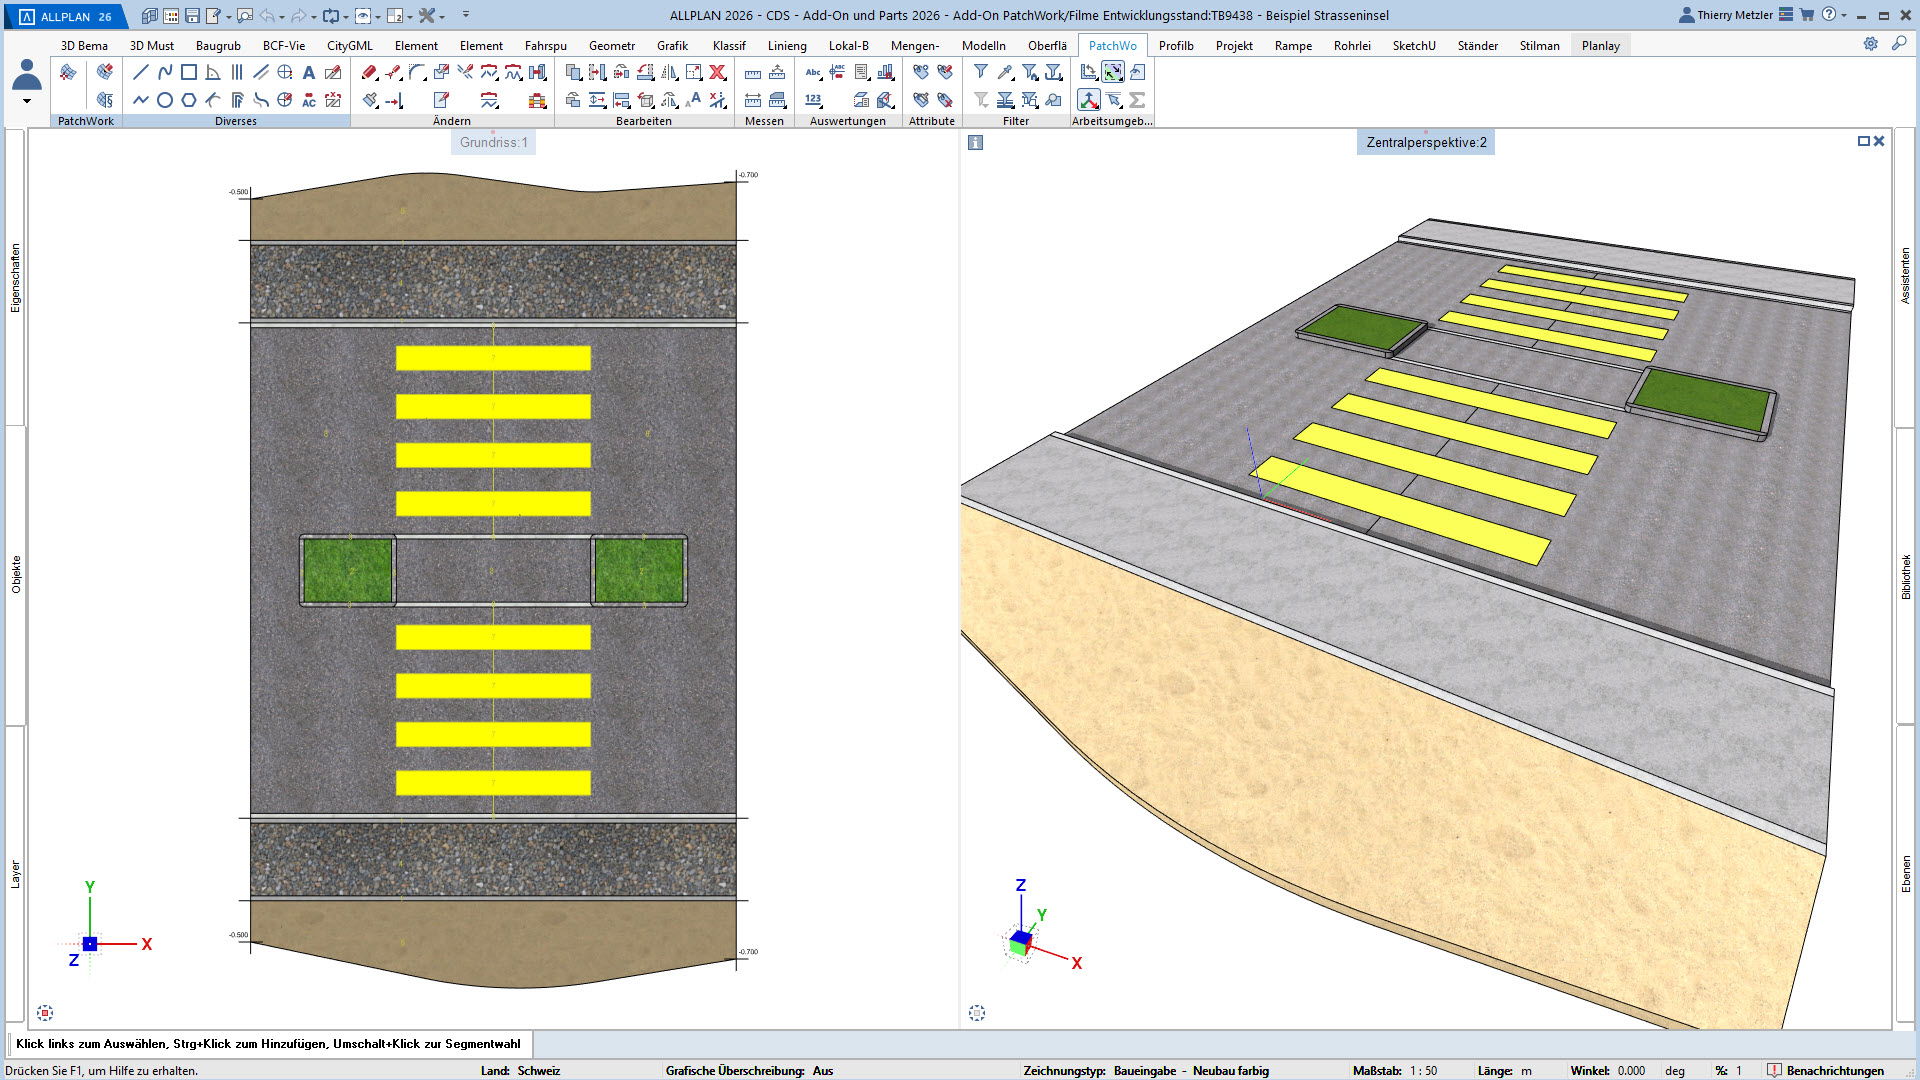This screenshot has height=1080, width=1920.
Task: Toggle Grafische Überschreibung Aus in status bar
Action: 823,1070
